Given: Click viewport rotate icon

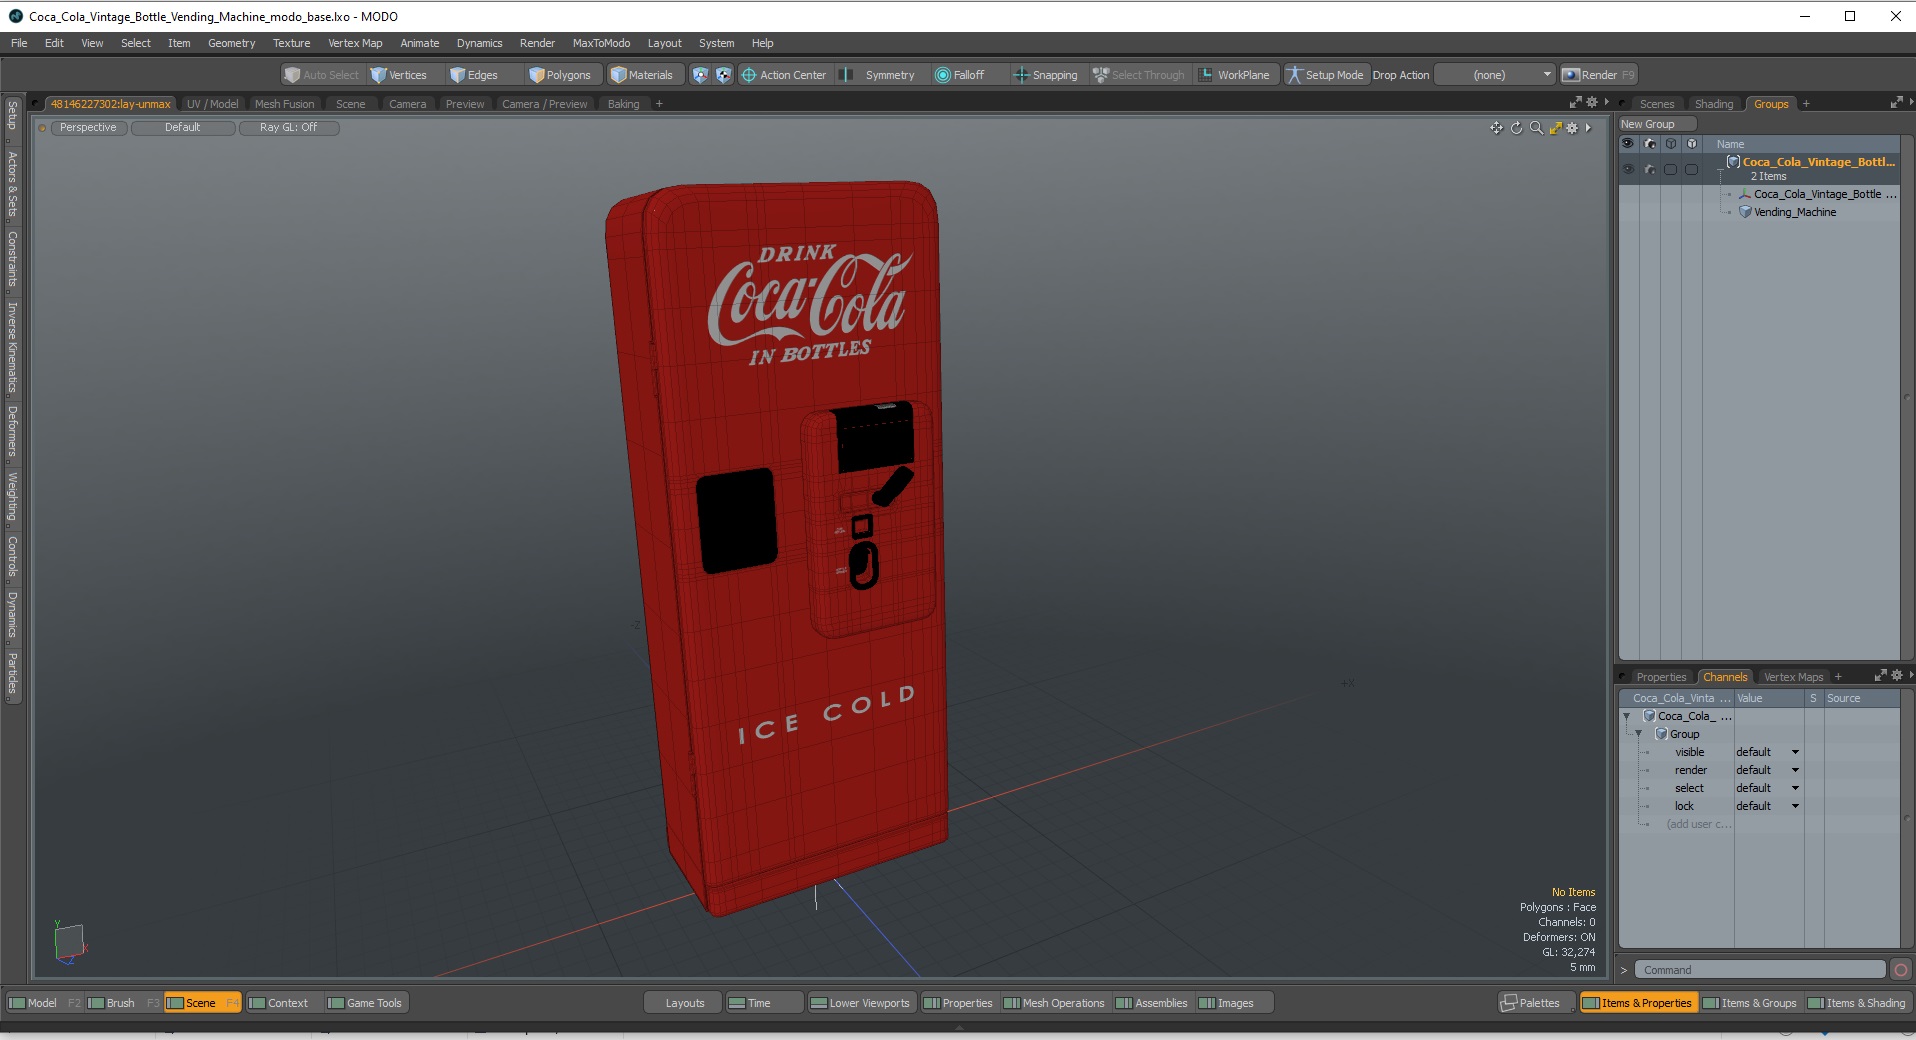Looking at the screenshot, I should pos(1516,128).
